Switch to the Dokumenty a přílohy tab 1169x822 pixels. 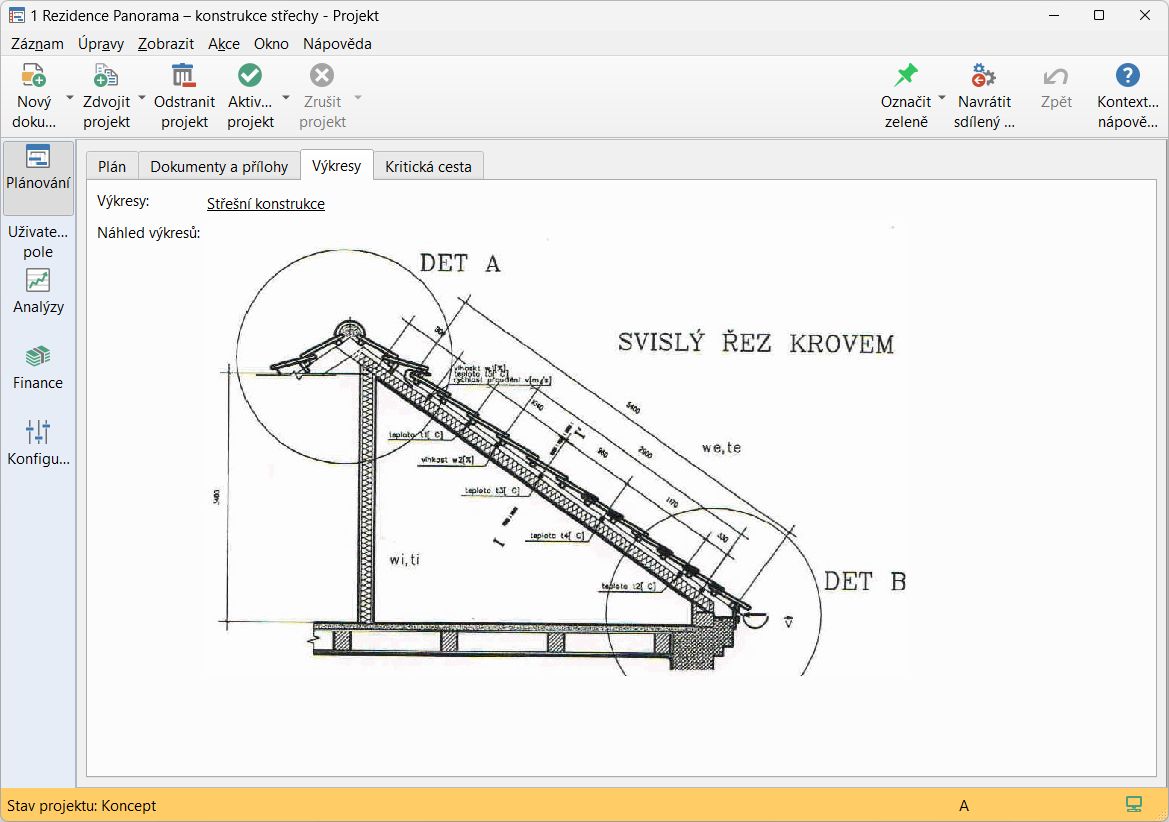[x=219, y=167]
